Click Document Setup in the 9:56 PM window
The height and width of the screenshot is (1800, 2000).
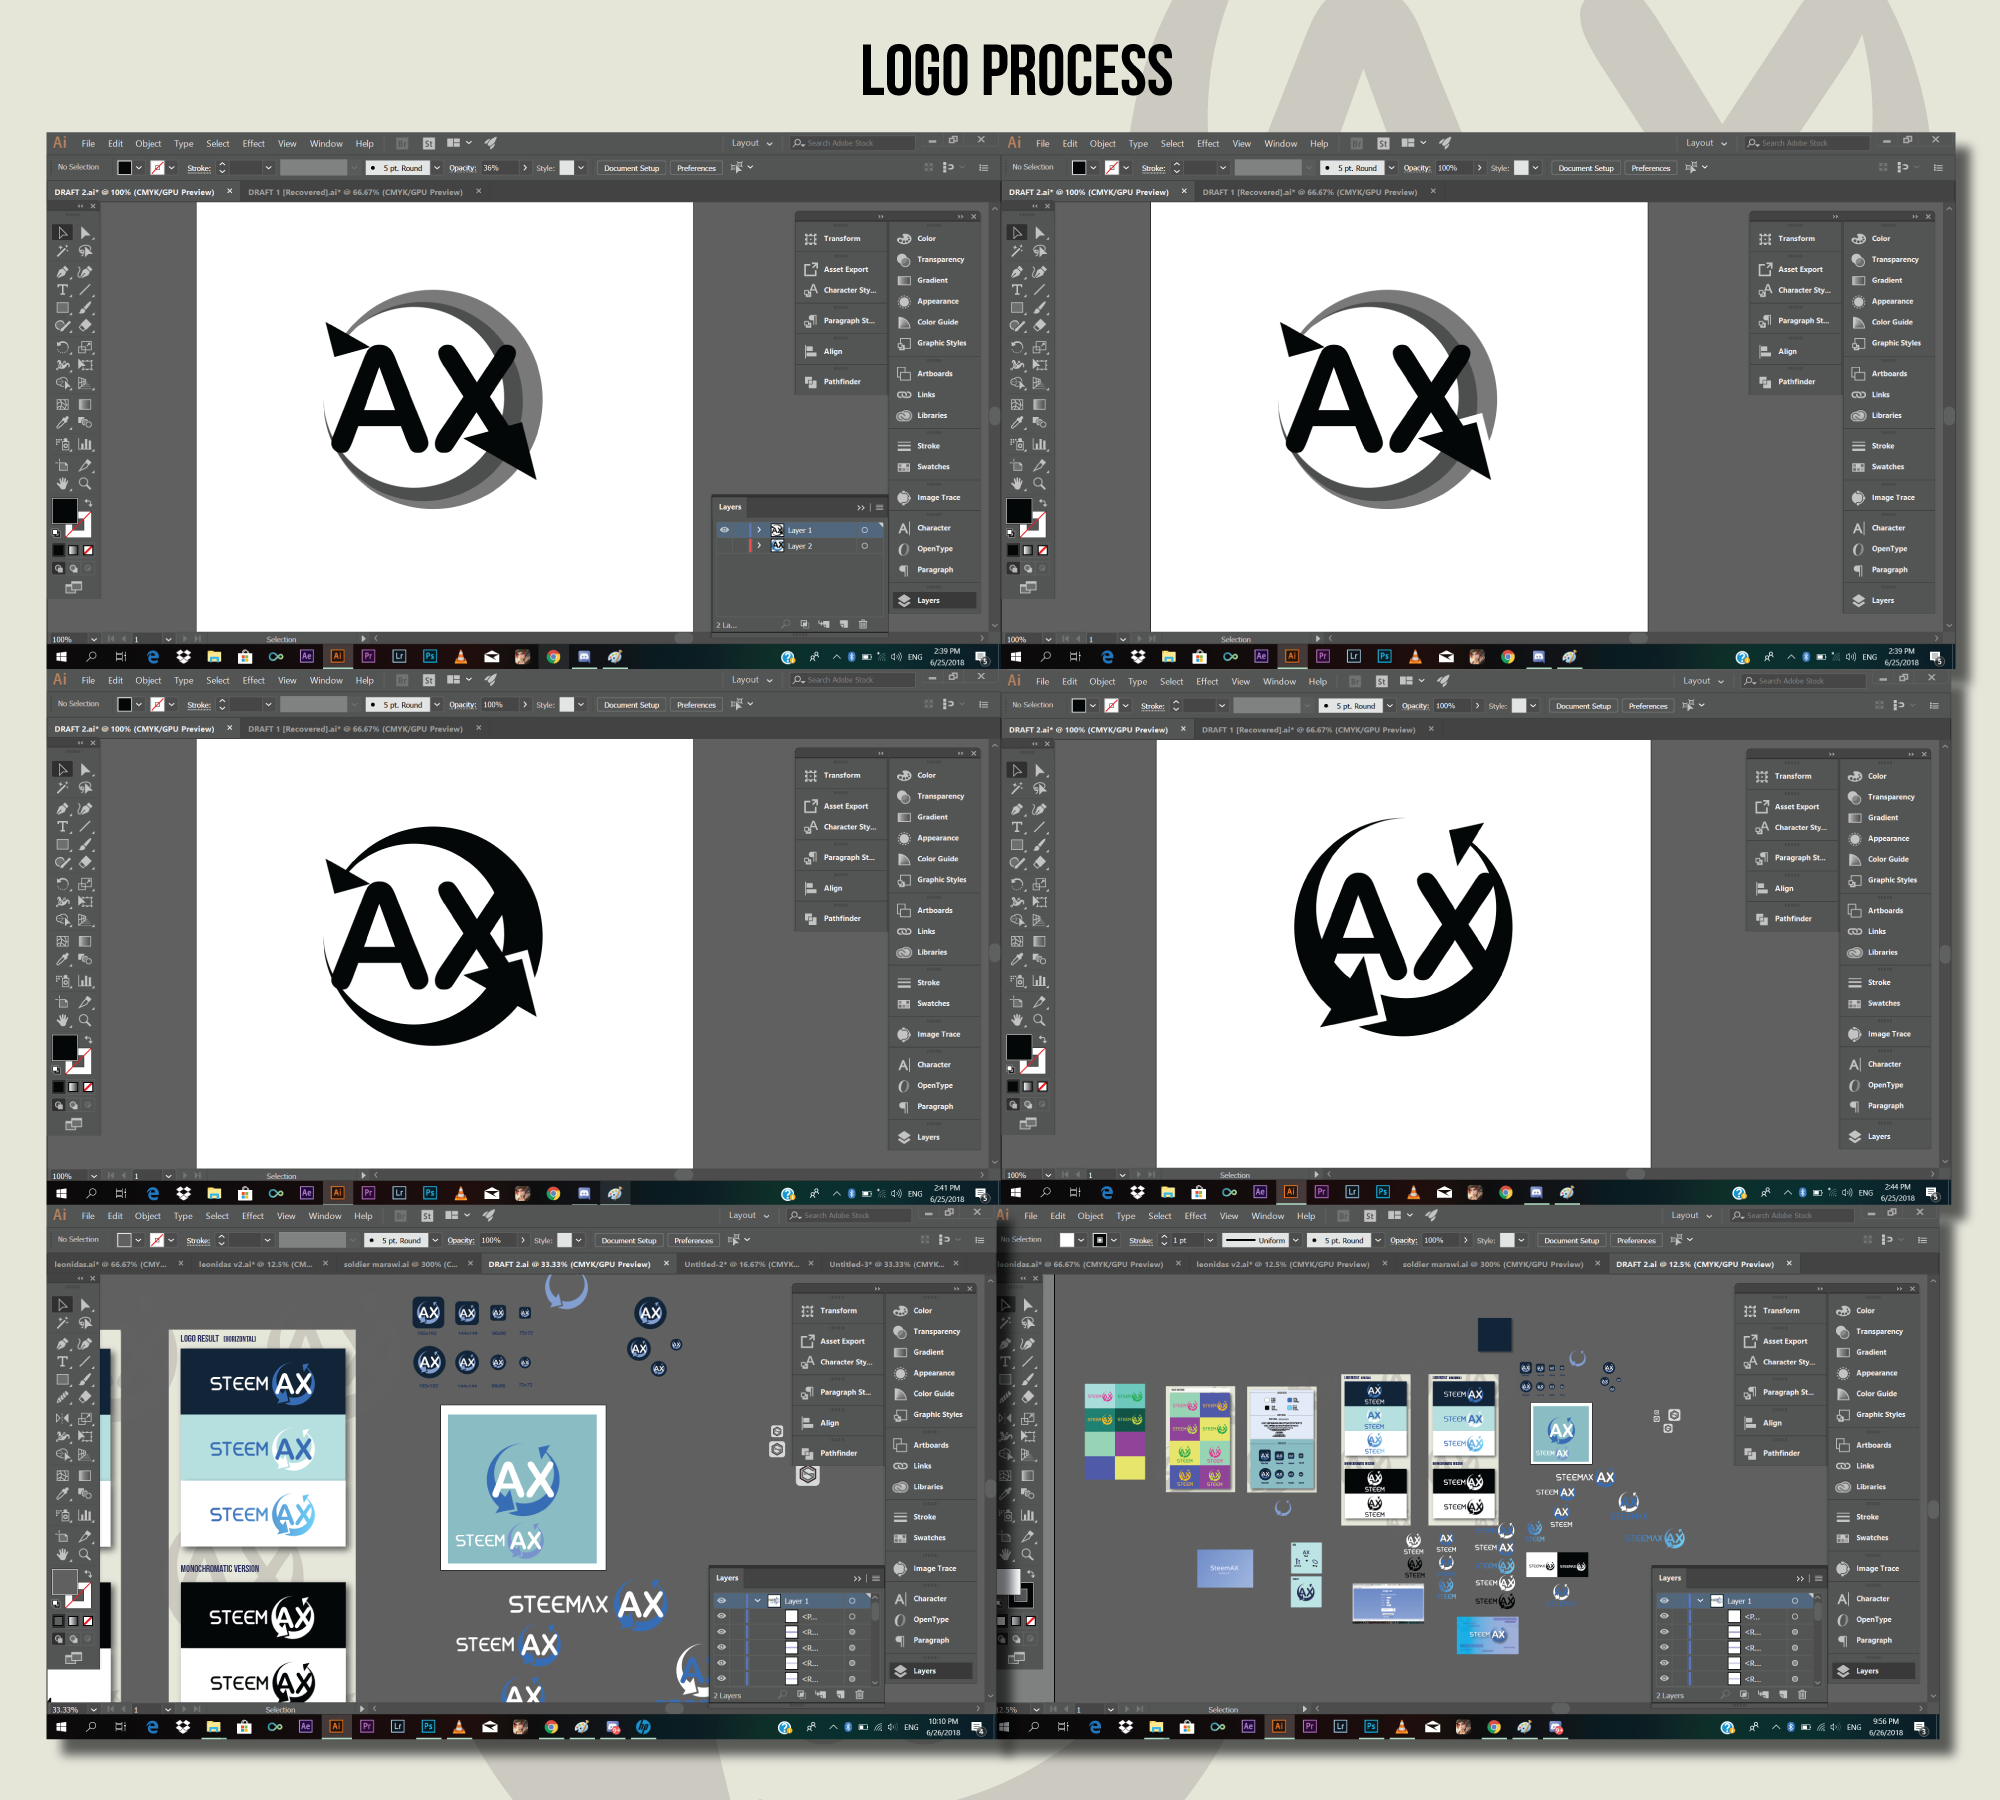(x=1571, y=1240)
